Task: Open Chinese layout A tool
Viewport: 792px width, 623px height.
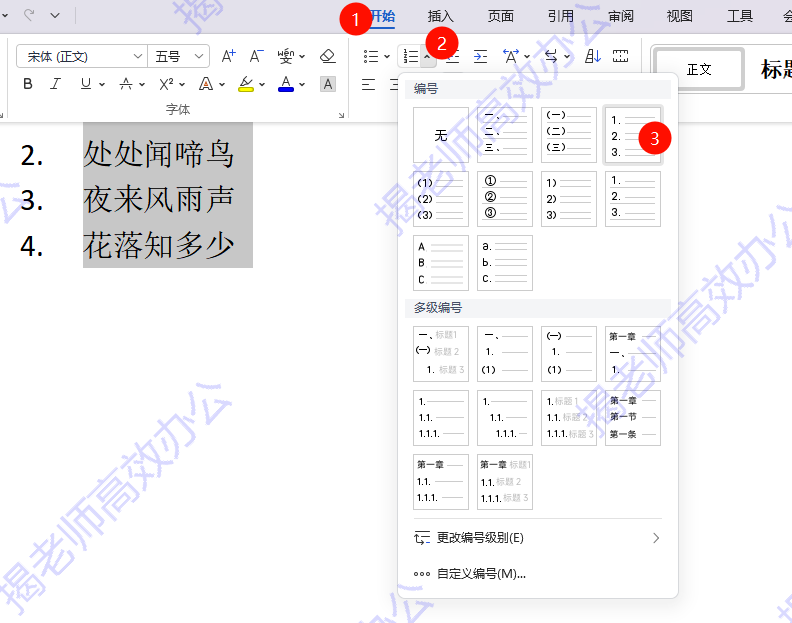Action: point(511,56)
